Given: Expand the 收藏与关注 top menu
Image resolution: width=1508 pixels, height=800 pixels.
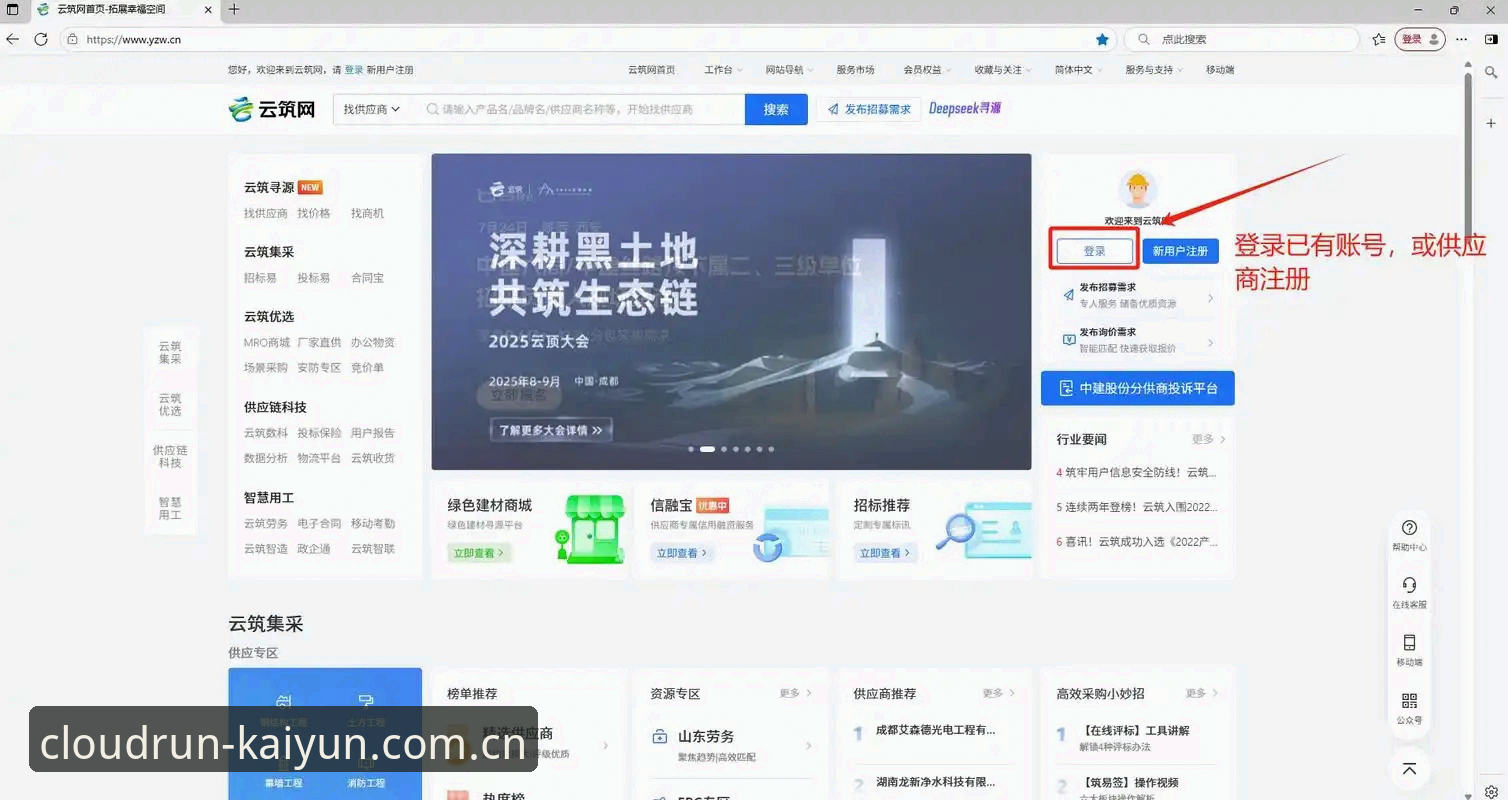Looking at the screenshot, I should [x=1004, y=70].
